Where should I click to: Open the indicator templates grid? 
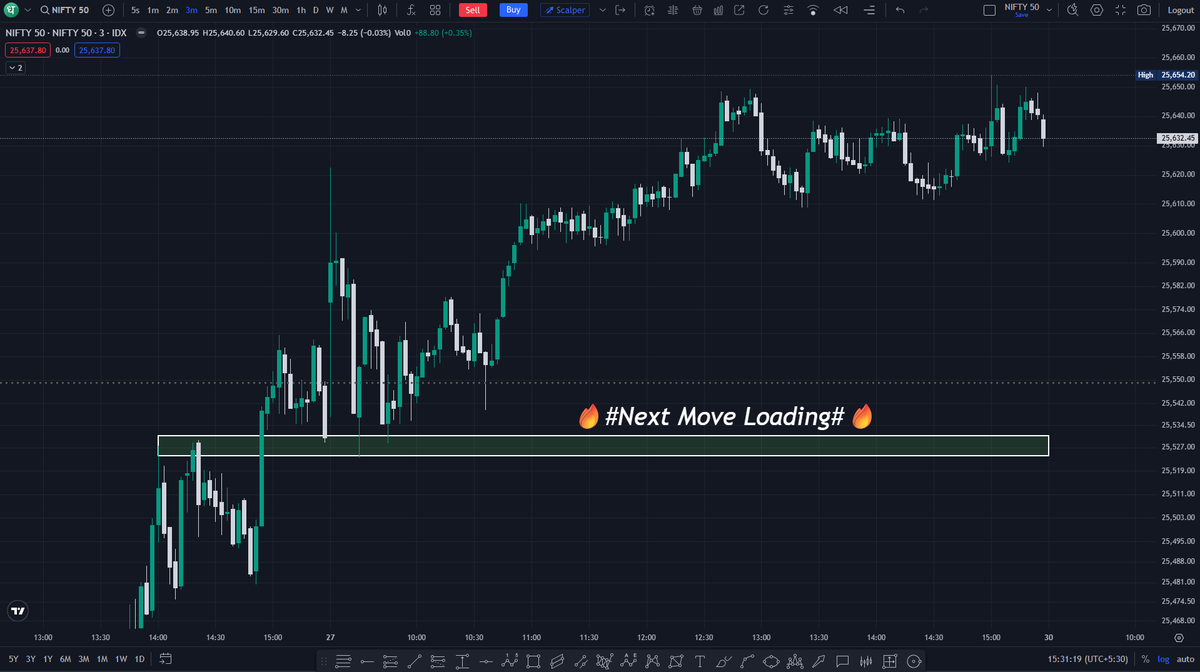pyautogui.click(x=435, y=10)
